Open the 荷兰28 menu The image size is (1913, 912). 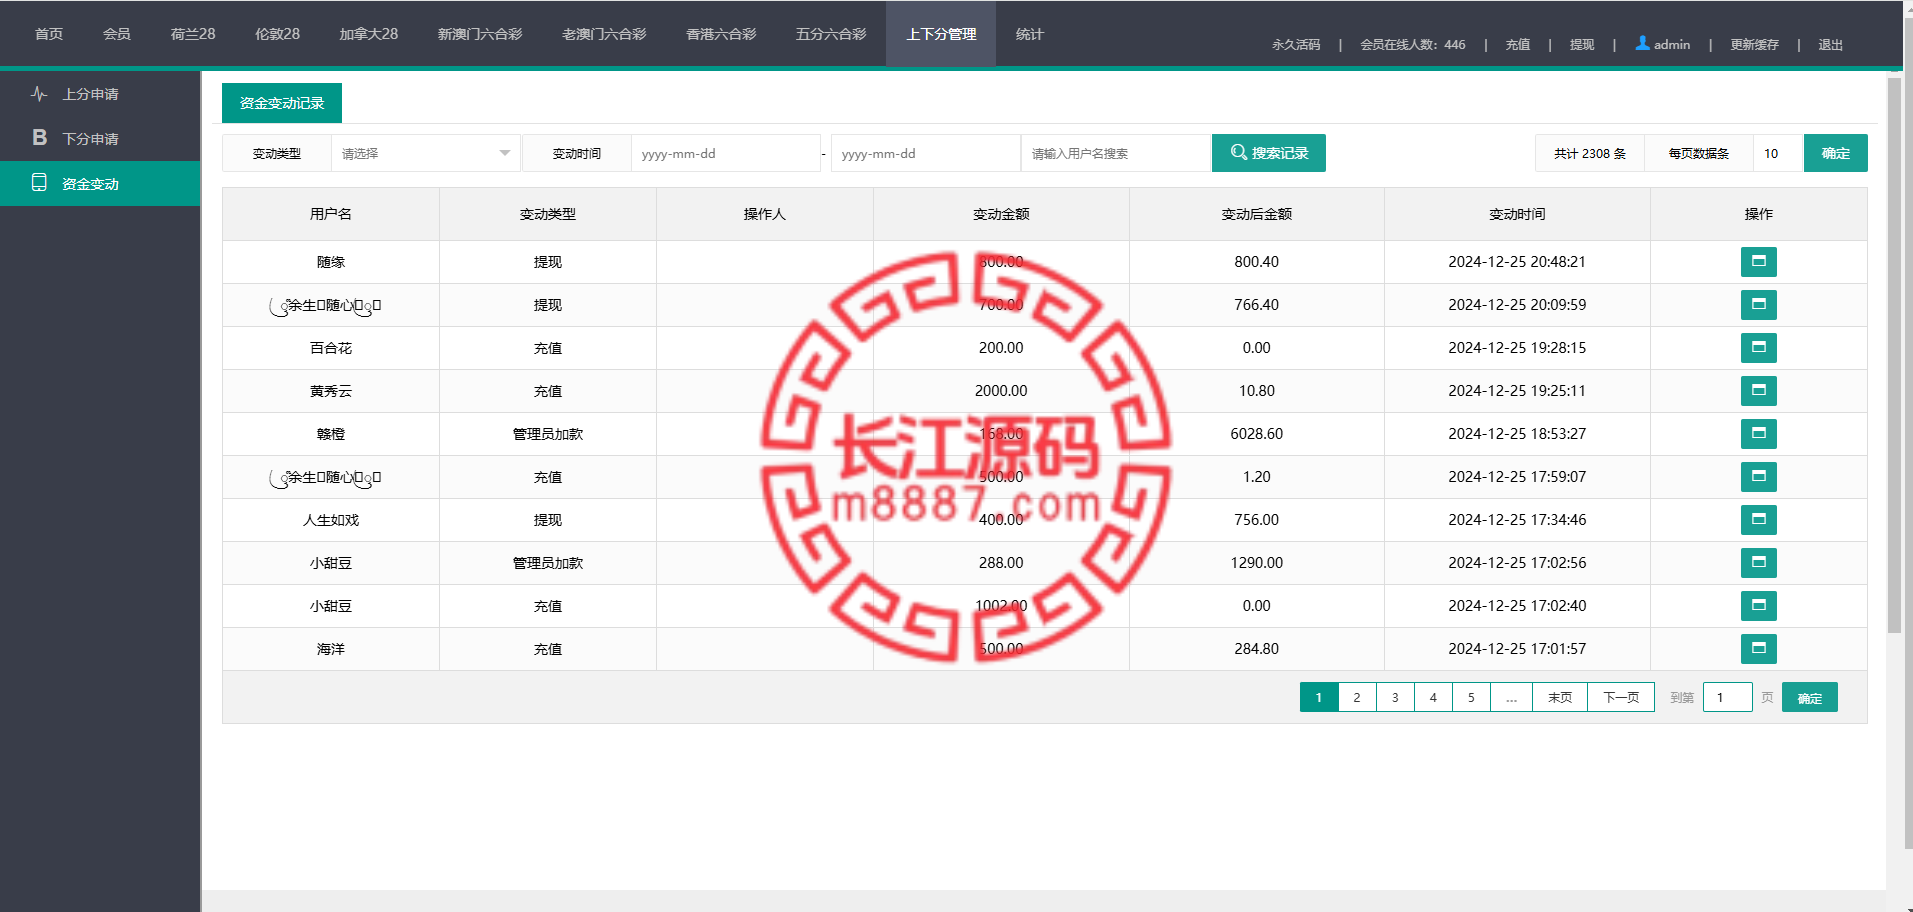tap(193, 34)
